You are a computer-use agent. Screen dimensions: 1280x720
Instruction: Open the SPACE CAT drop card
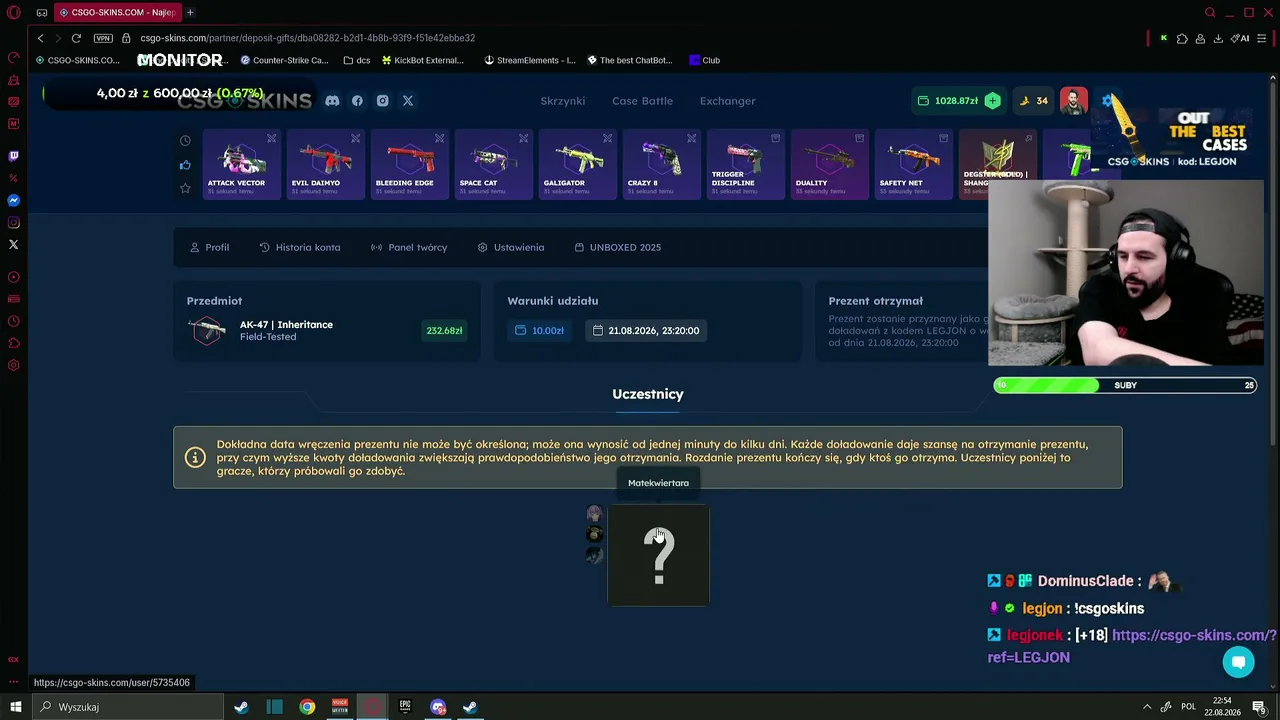coord(494,164)
